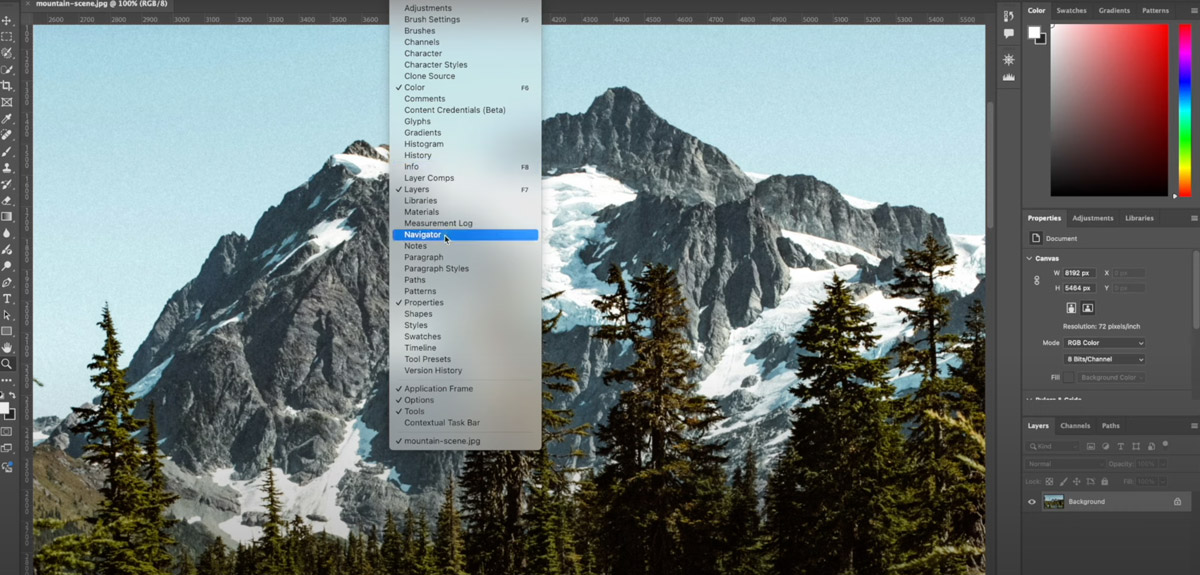Viewport: 1200px width, 575px height.
Task: Open the Fill Background Color dropdown
Action: tap(1111, 378)
